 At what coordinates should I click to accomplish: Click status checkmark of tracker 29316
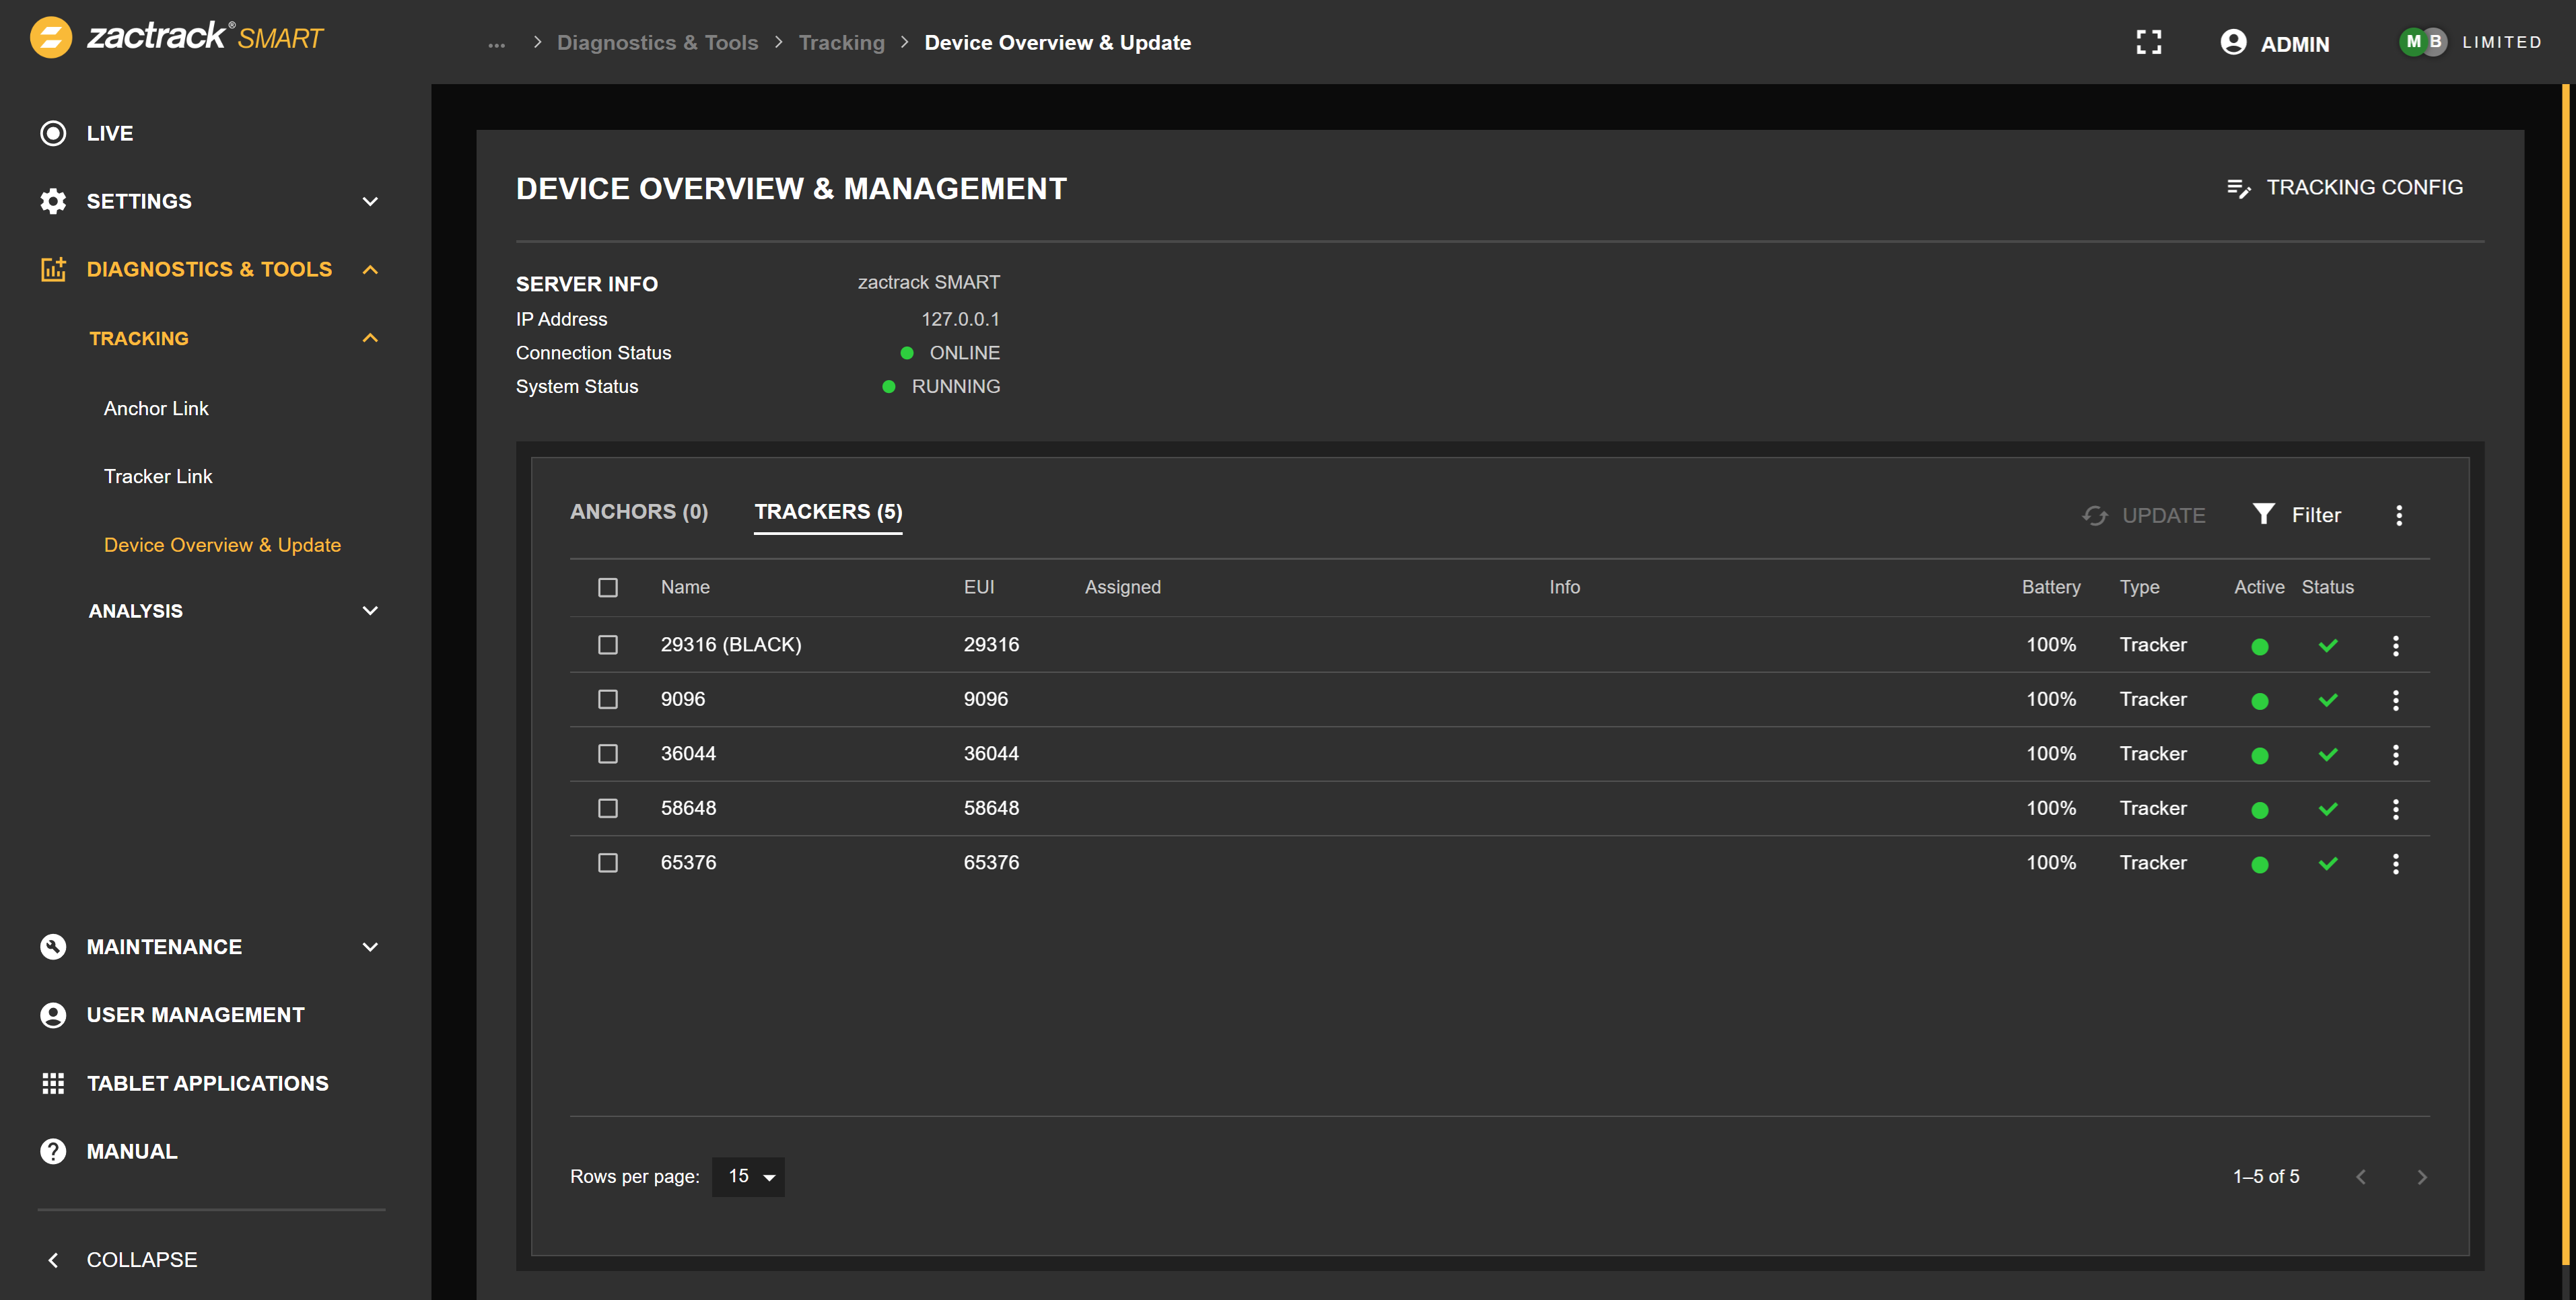point(2328,645)
